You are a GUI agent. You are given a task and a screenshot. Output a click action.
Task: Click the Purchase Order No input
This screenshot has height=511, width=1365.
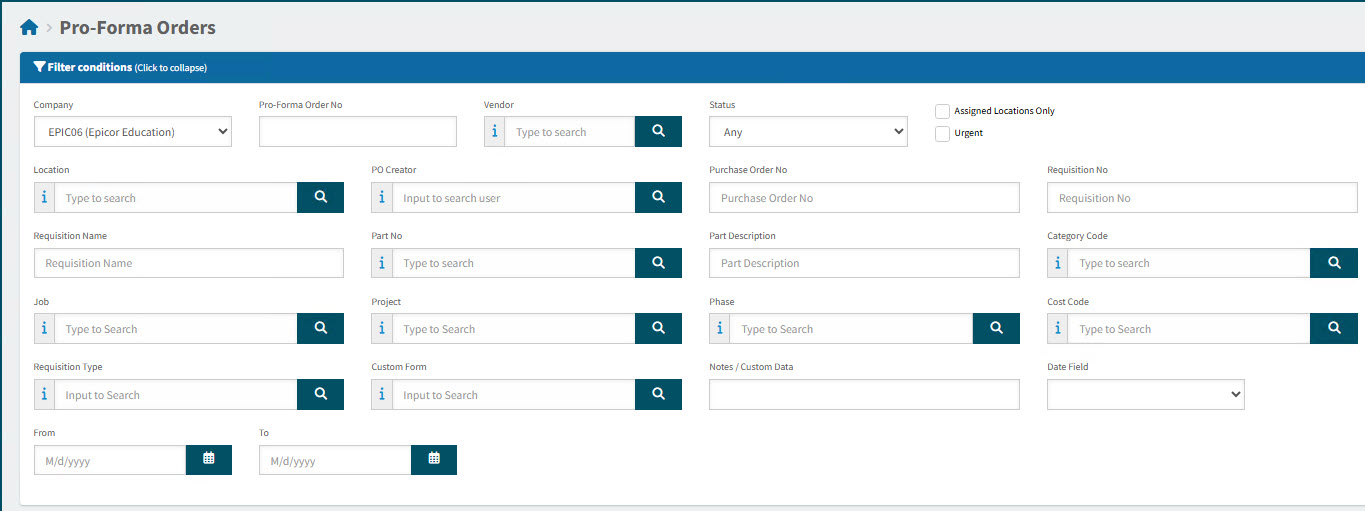click(864, 198)
